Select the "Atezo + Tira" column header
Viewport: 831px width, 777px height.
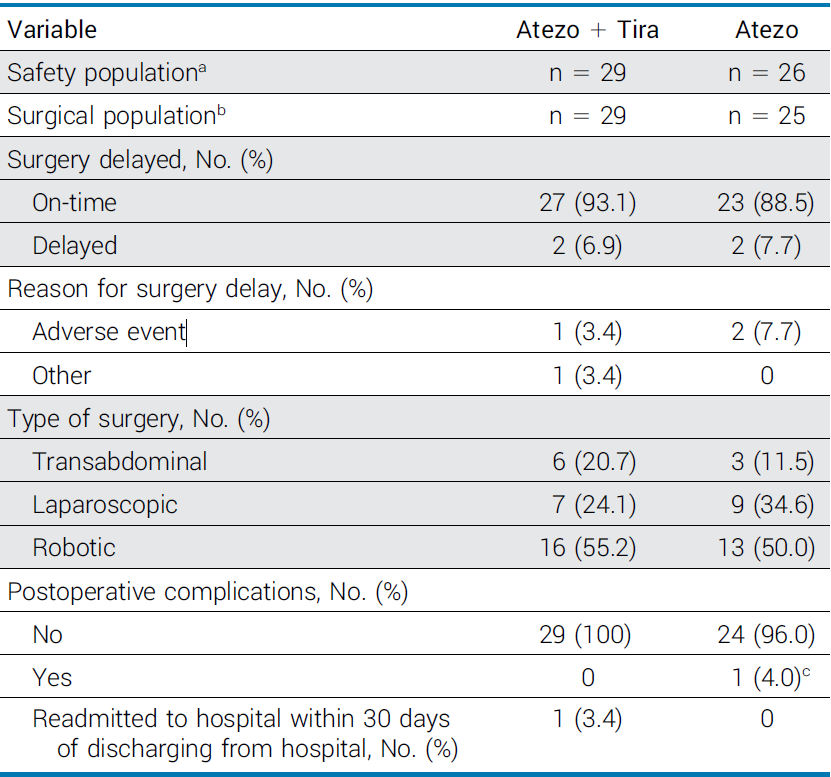pyautogui.click(x=587, y=30)
